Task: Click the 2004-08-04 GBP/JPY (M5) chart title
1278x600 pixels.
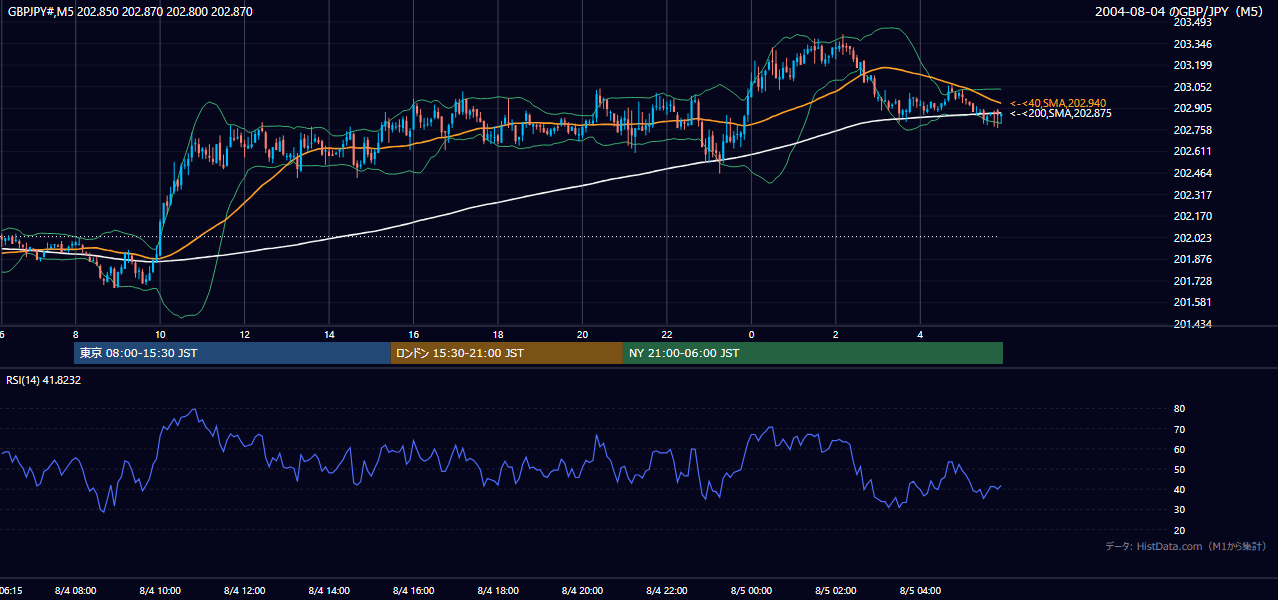Action: (1180, 12)
